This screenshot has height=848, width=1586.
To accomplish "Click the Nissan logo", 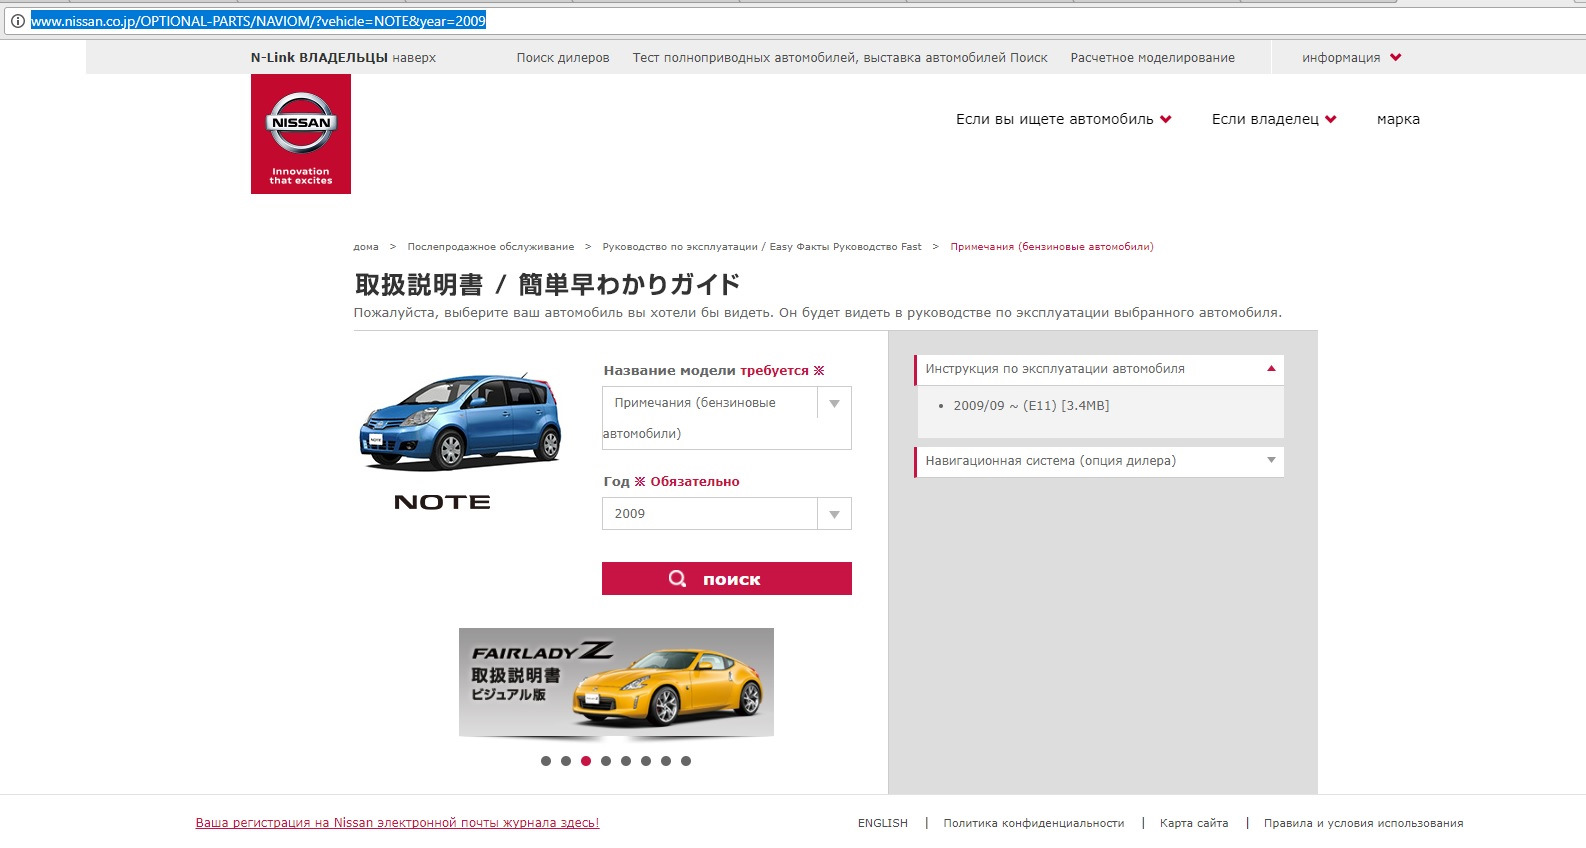I will (301, 134).
